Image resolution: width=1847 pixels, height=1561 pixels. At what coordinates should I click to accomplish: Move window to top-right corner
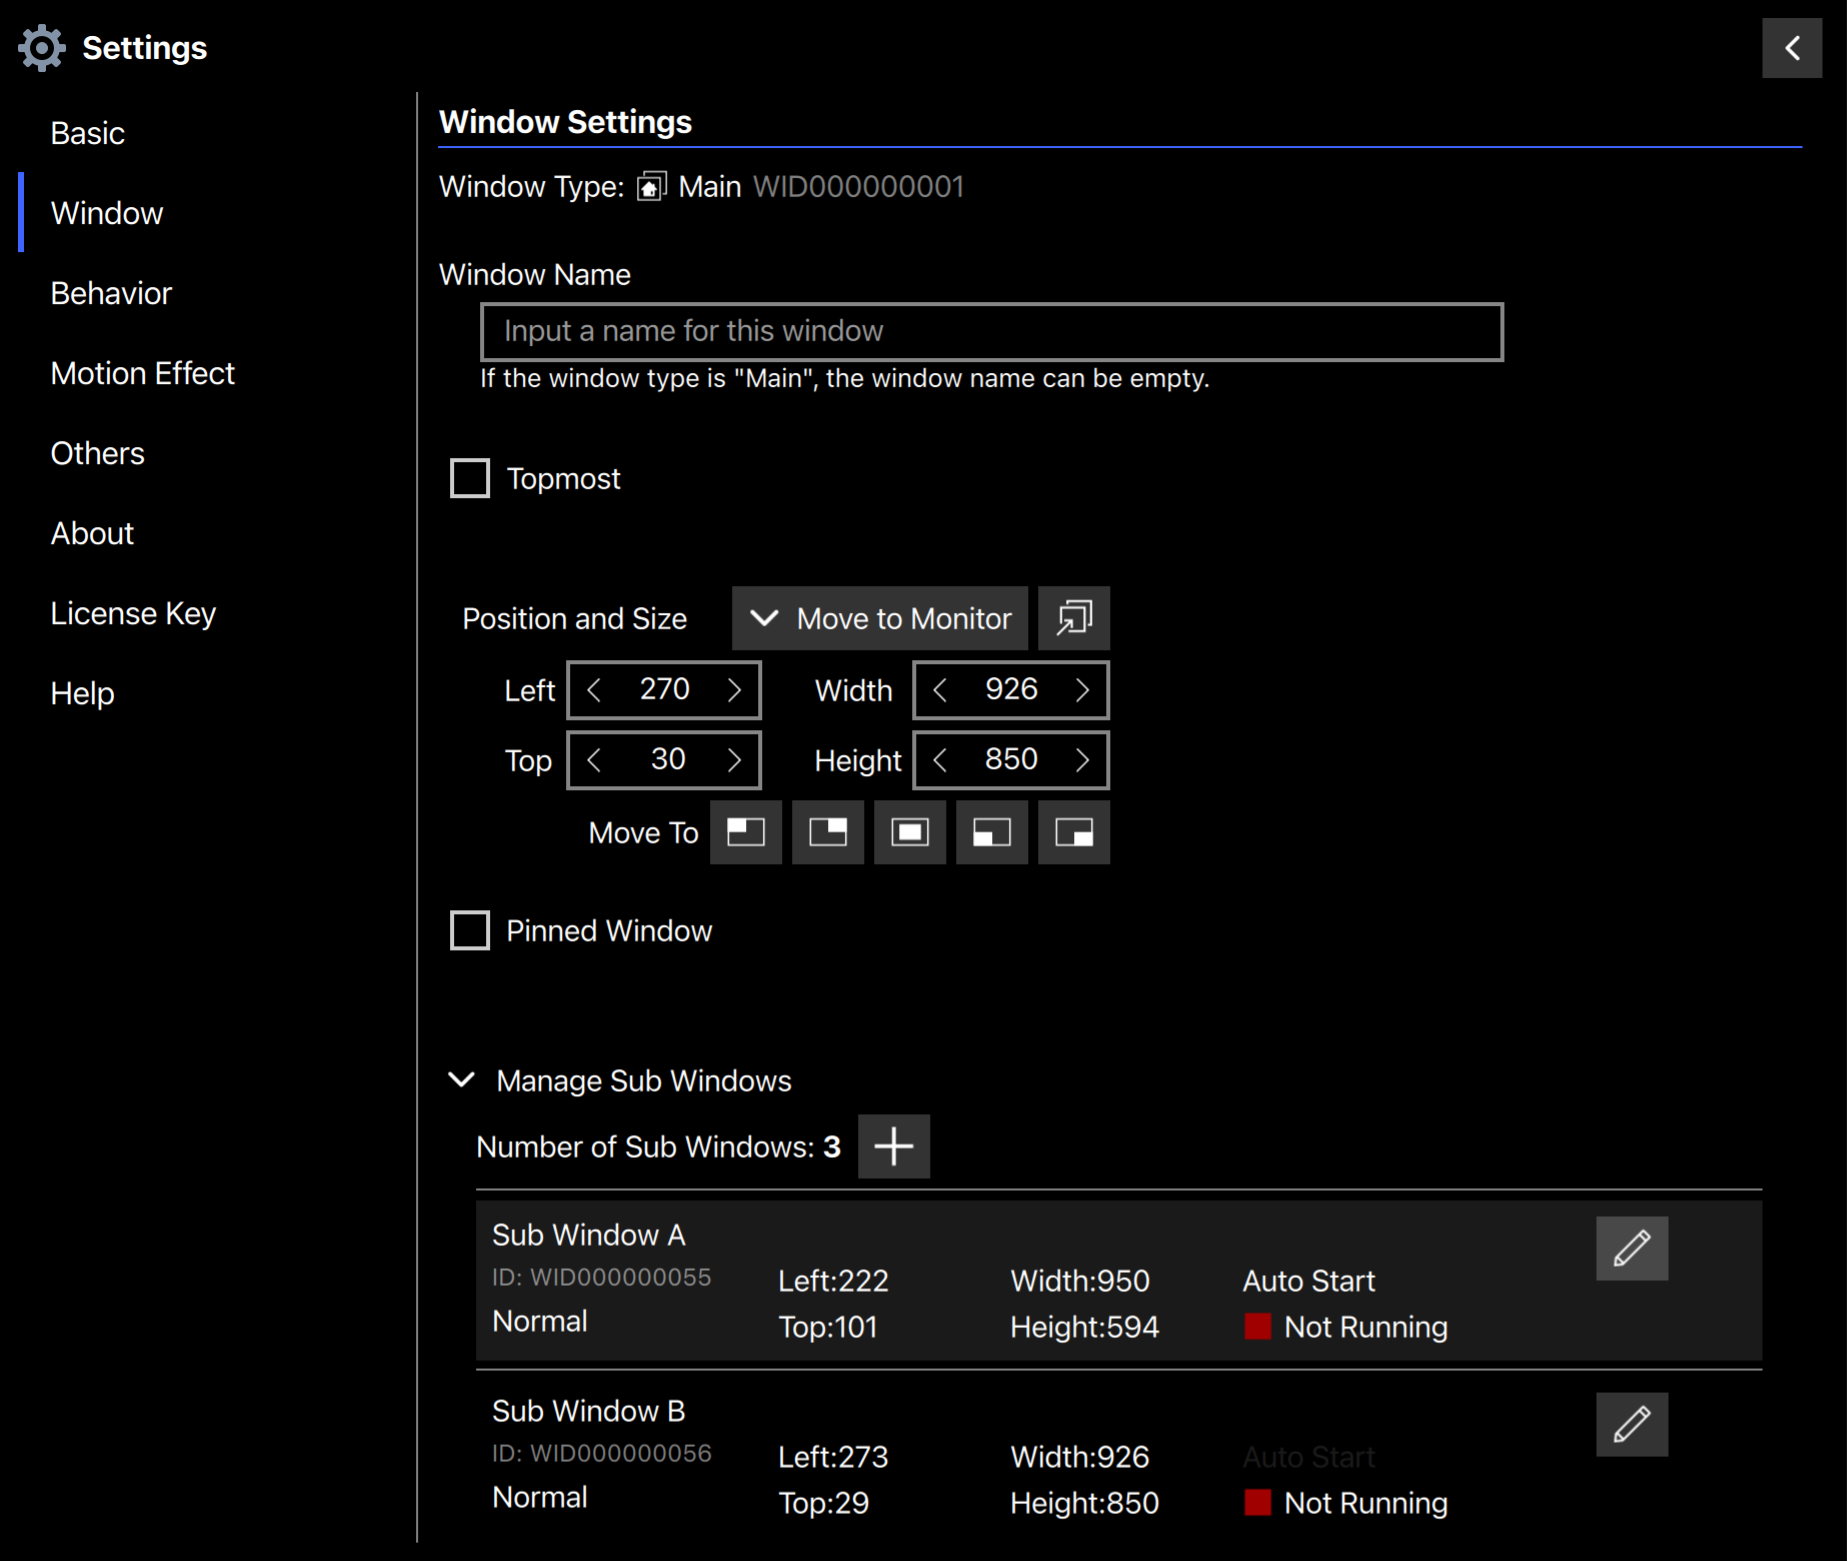[x=827, y=832]
